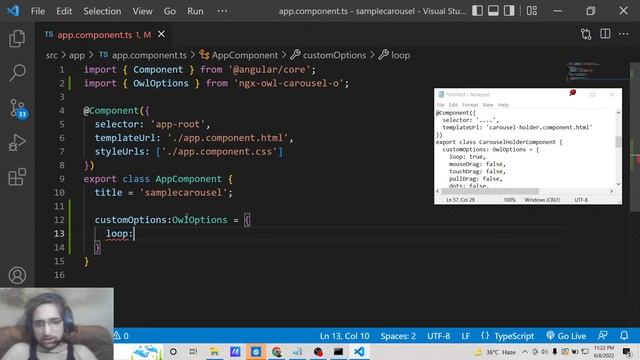The height and width of the screenshot is (360, 640).
Task: Open the Run and Debug view
Action: [17, 142]
